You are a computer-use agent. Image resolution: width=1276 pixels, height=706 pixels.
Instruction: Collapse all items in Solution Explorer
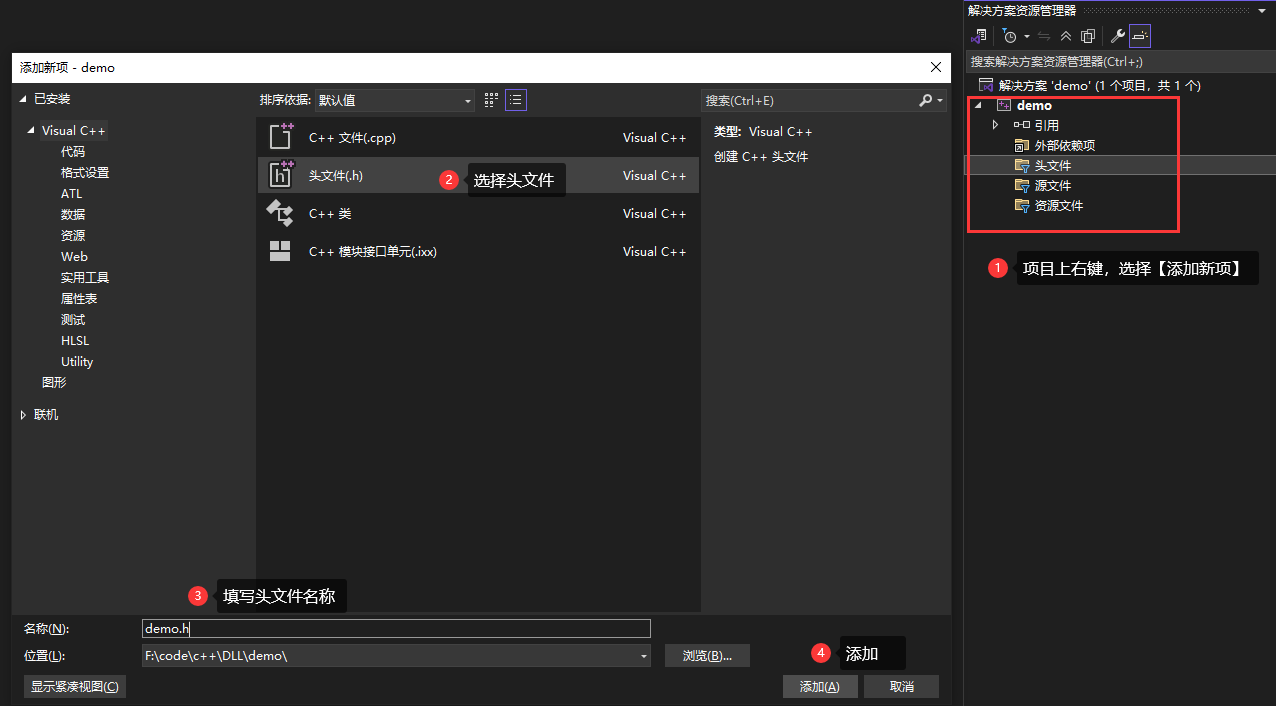pyautogui.click(x=1066, y=36)
